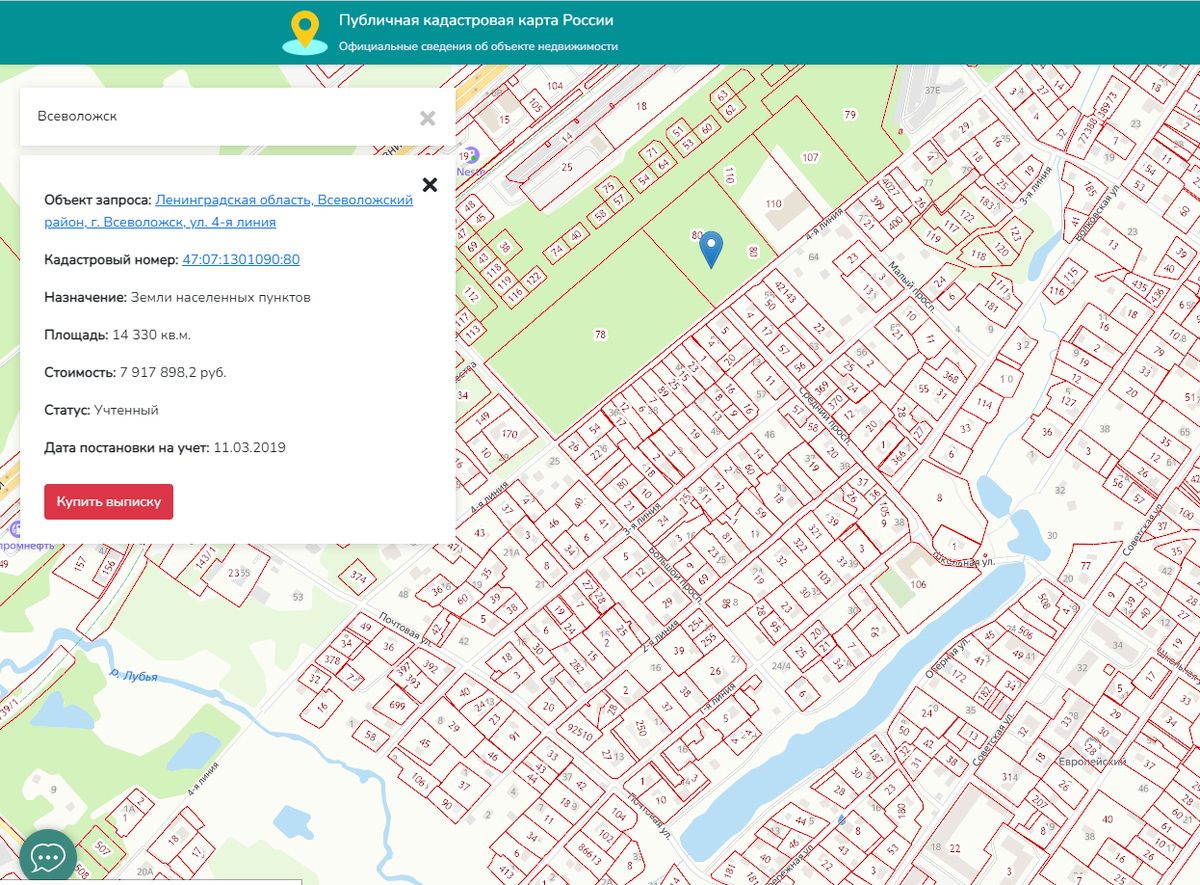The width and height of the screenshot is (1200, 885).
Task: Click the Европейский label on the map
Action: click(1093, 762)
